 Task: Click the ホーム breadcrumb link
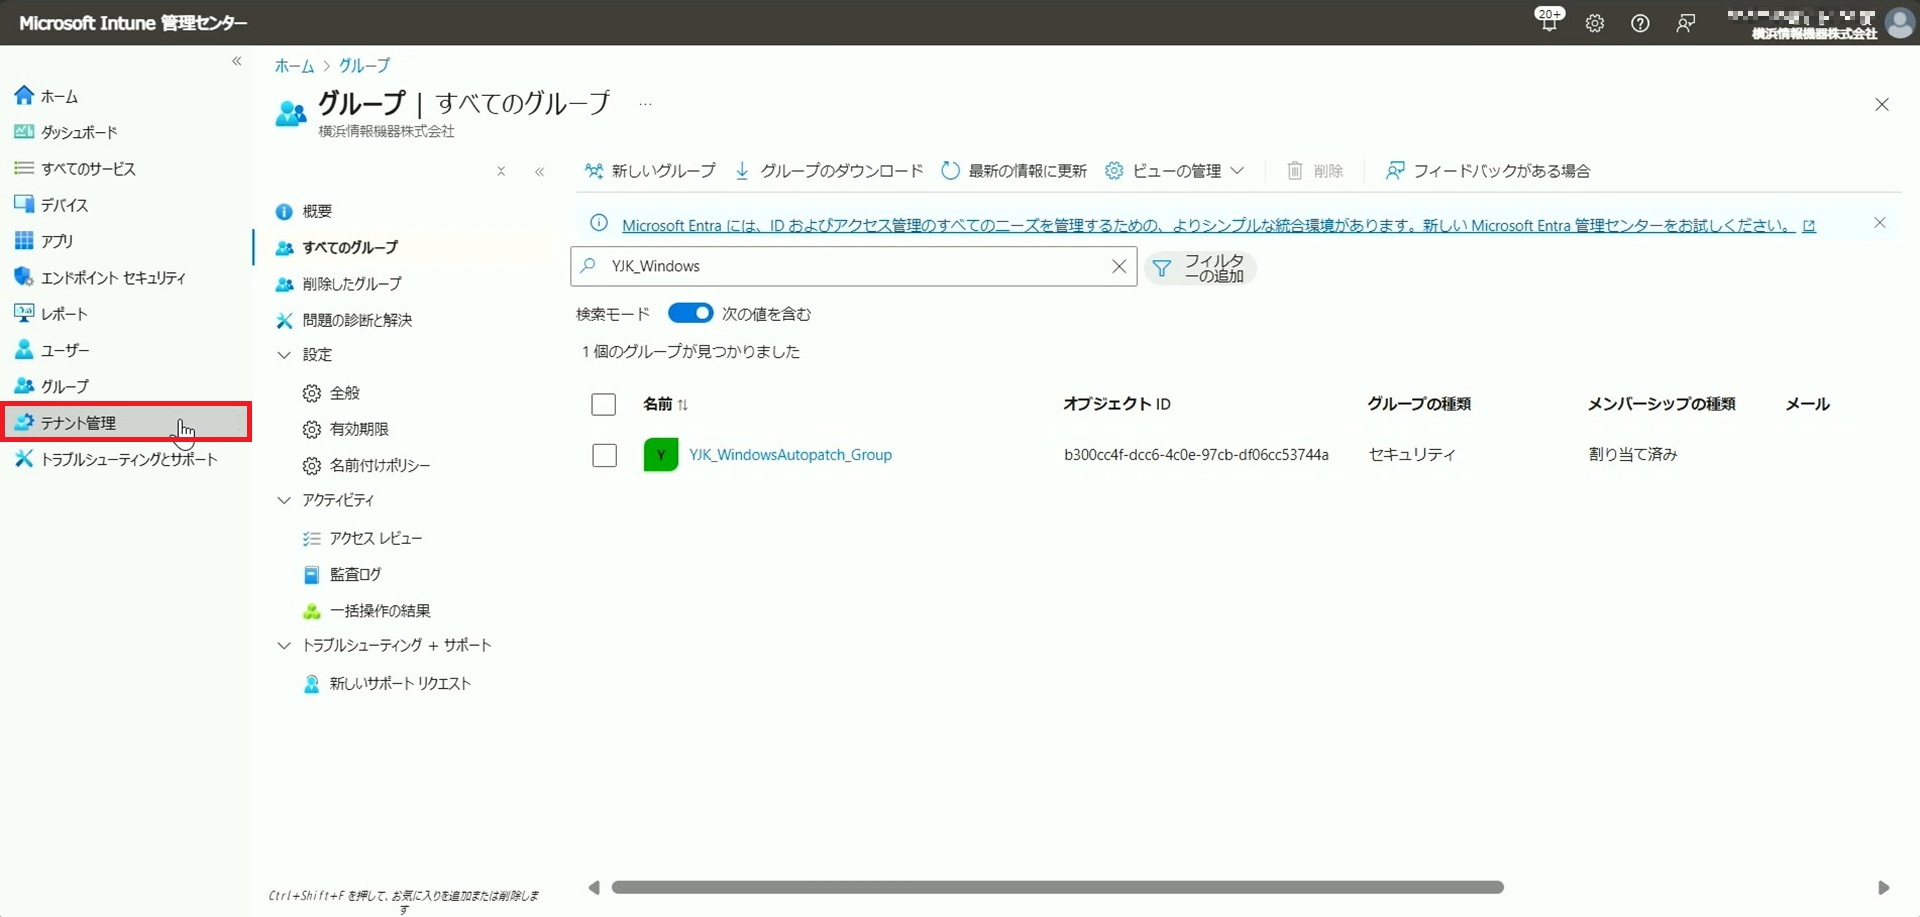pyautogui.click(x=294, y=66)
